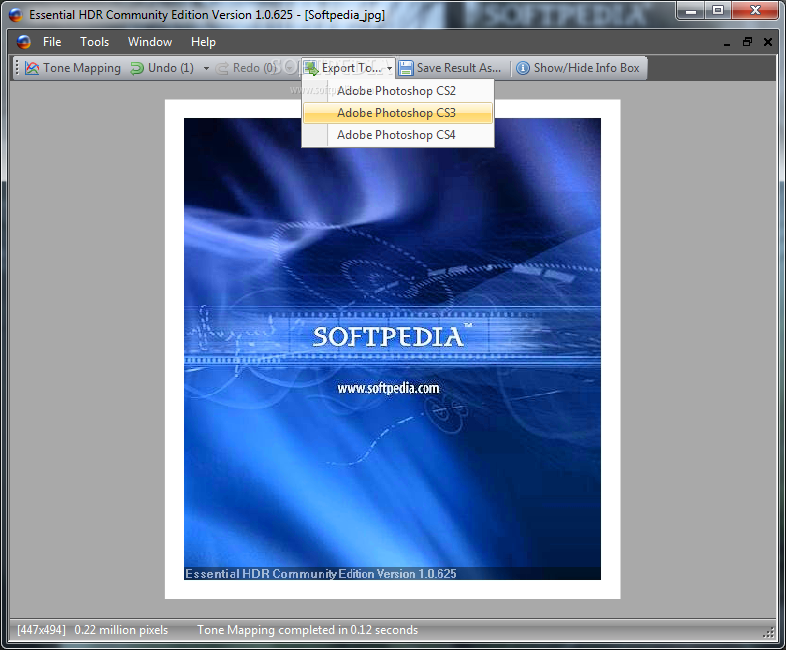Click the grayed Redo arrow icon

point(222,68)
